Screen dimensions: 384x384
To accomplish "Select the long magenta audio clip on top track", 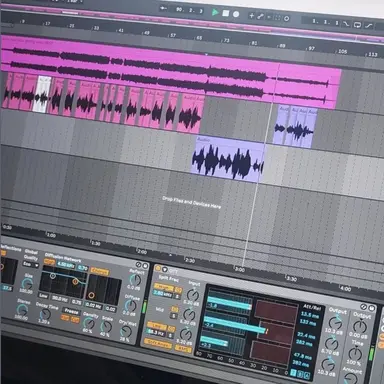I will point(170,72).
